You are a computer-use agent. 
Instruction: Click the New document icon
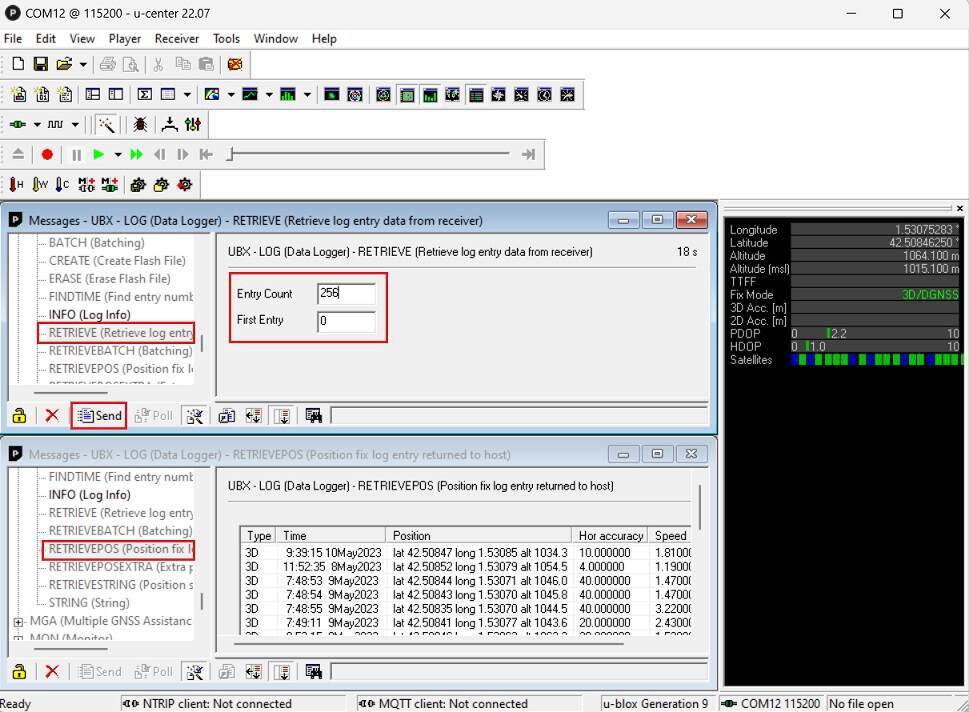click(x=18, y=64)
